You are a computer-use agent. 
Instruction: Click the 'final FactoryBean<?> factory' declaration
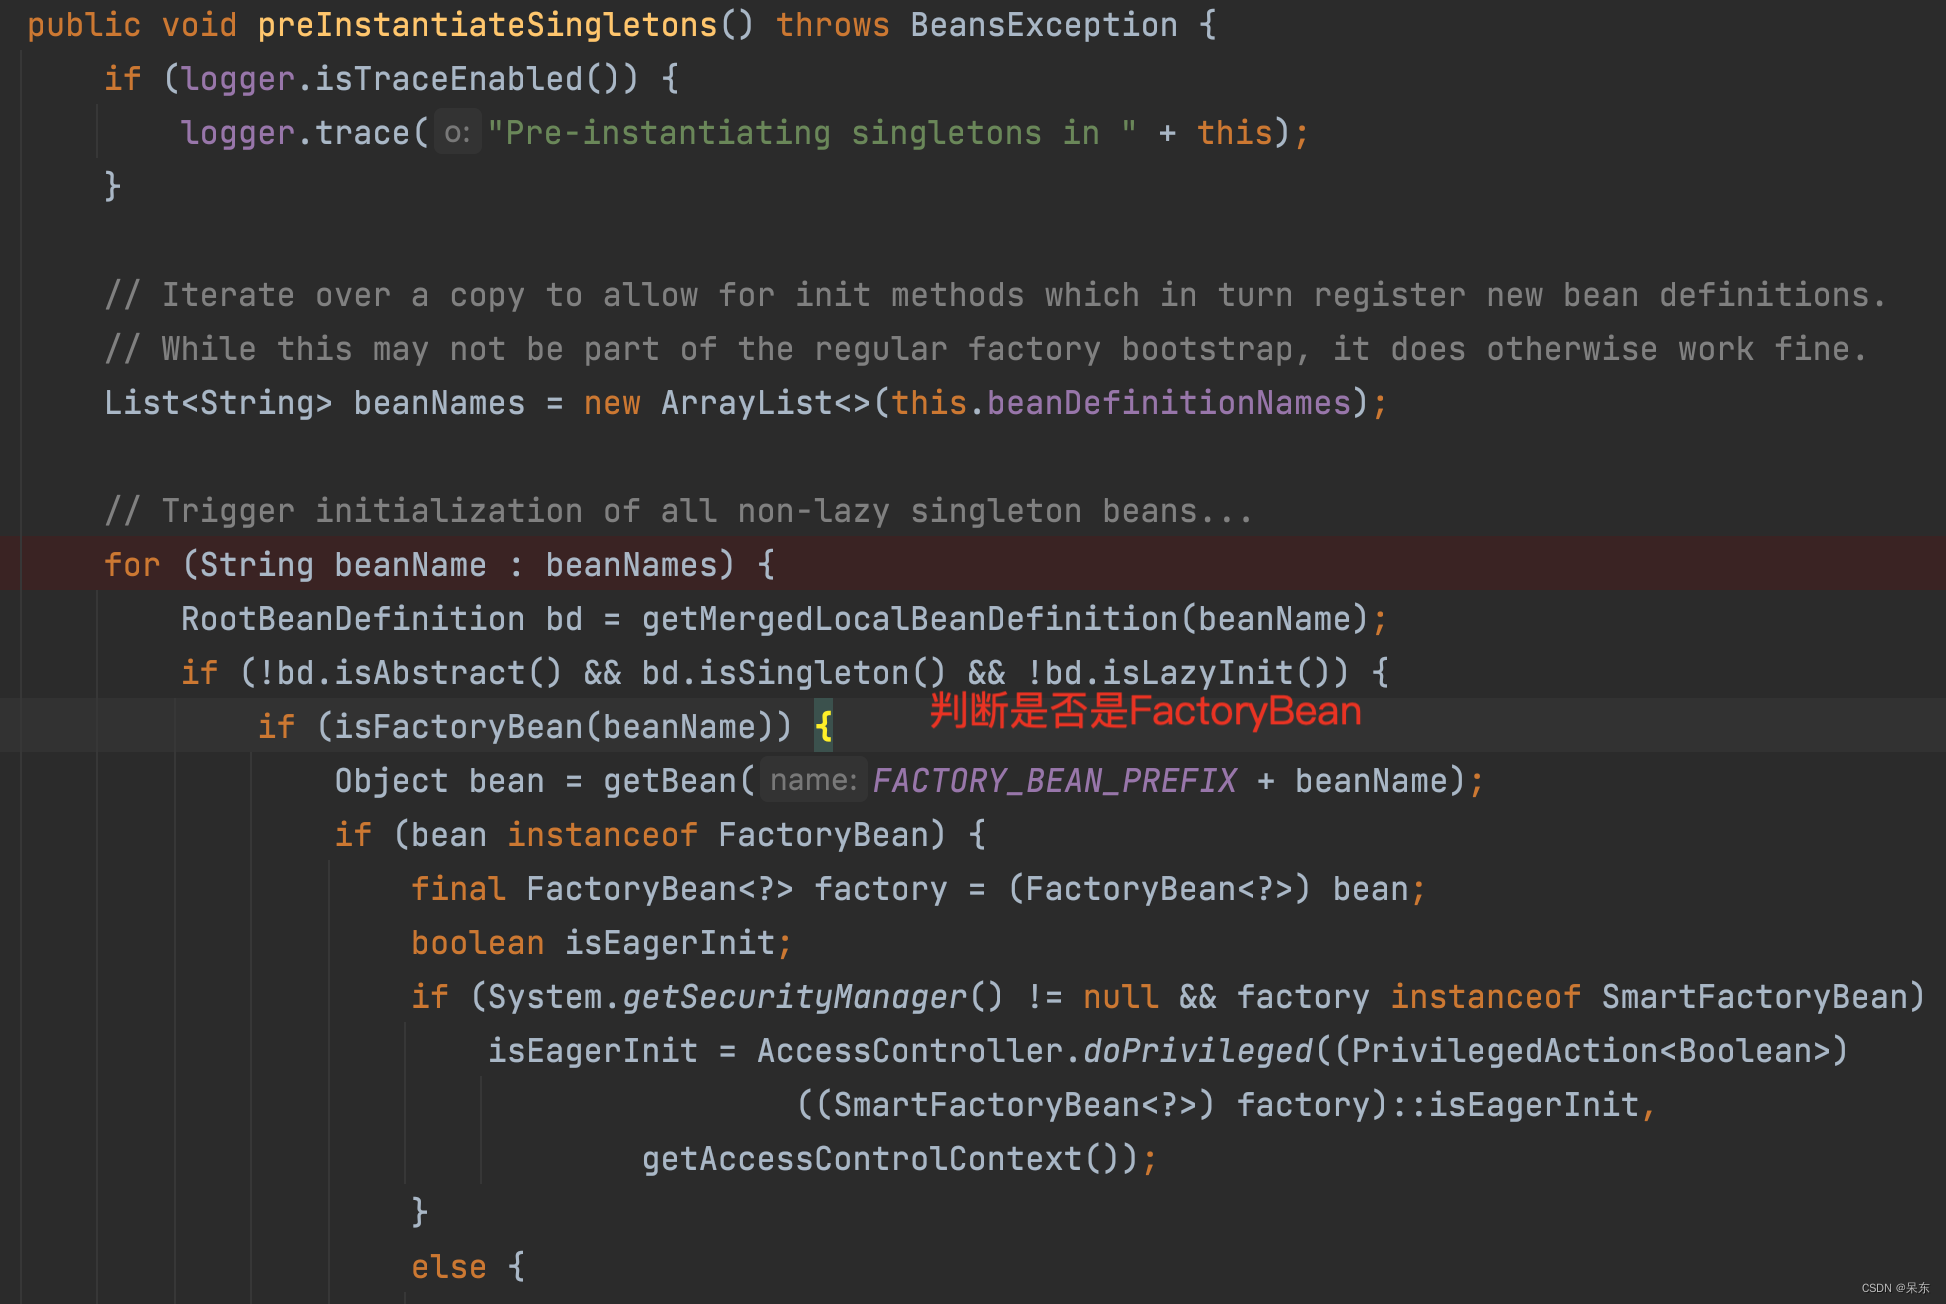coord(679,889)
